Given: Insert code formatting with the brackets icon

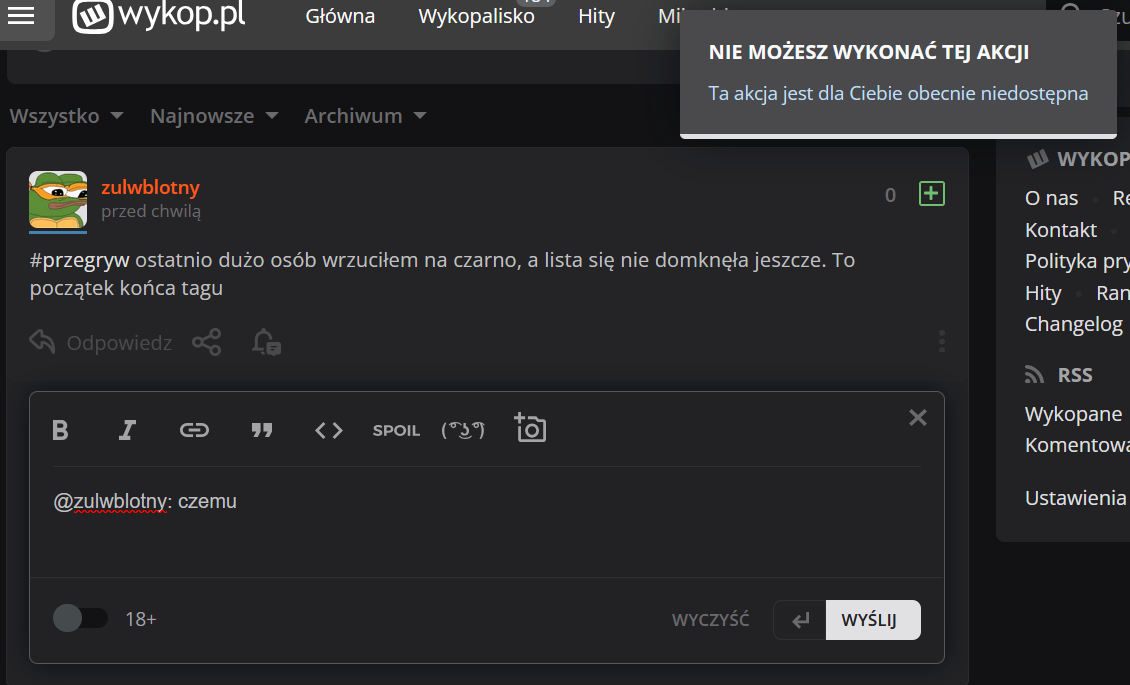Looking at the screenshot, I should pyautogui.click(x=329, y=430).
